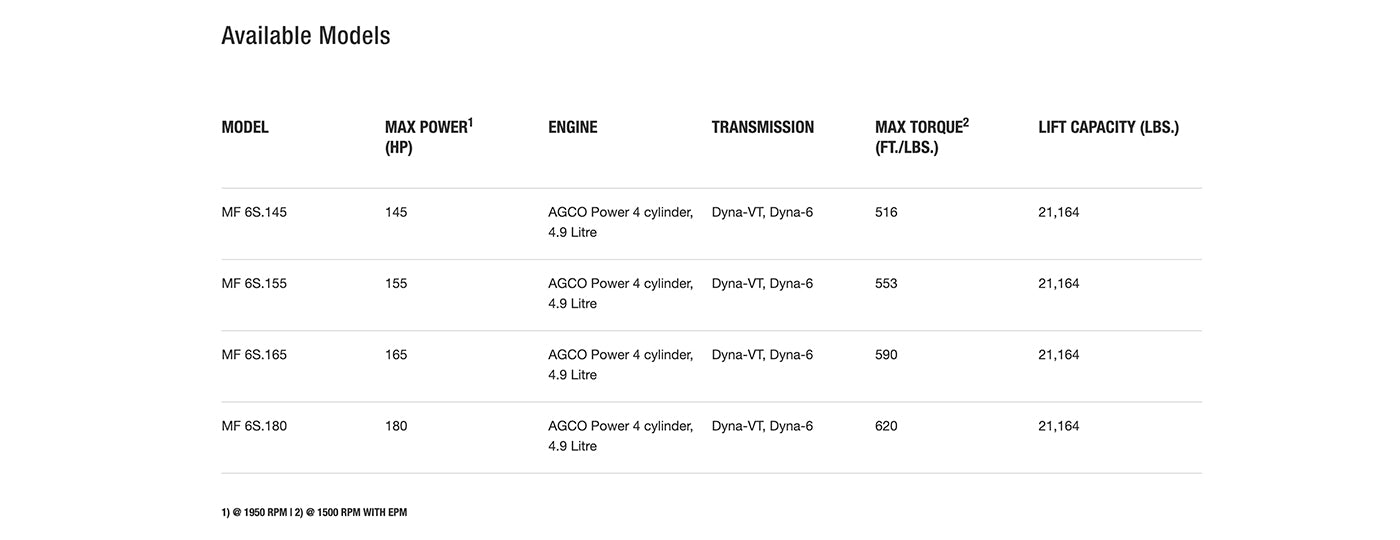Select the MF 6S.180 model name
The height and width of the screenshot is (540, 1400).
pos(254,426)
